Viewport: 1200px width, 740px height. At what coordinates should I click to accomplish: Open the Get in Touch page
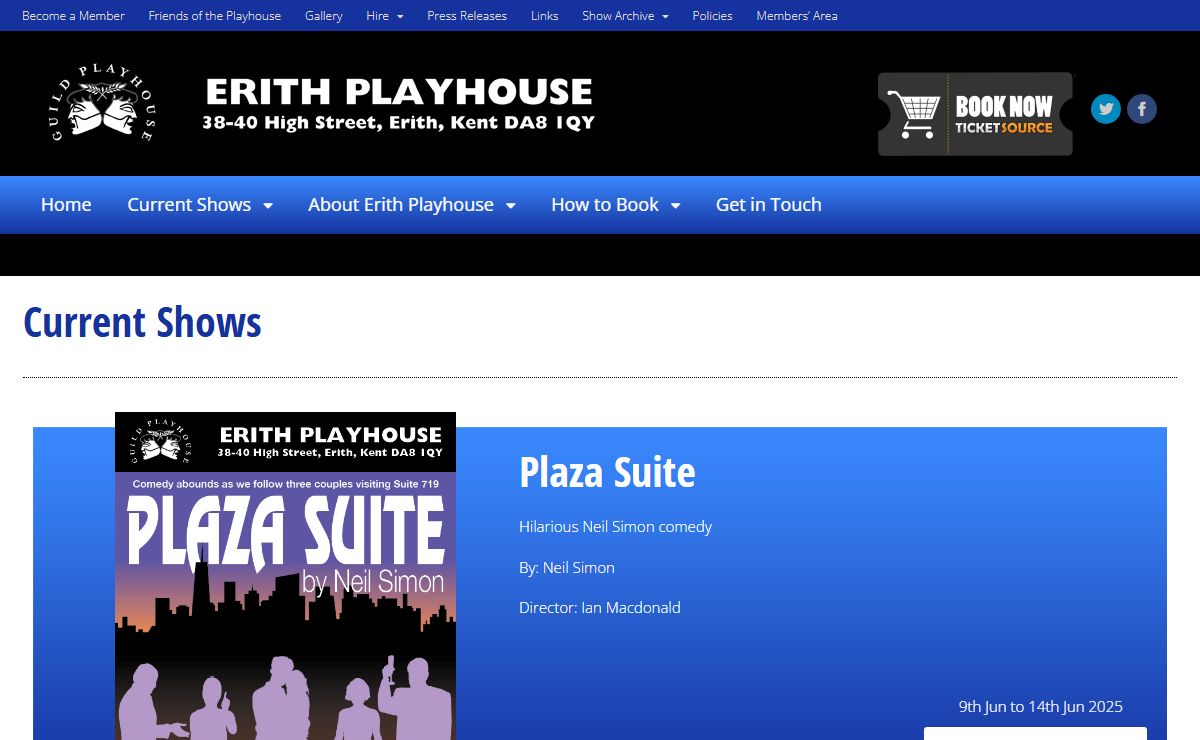click(x=769, y=205)
